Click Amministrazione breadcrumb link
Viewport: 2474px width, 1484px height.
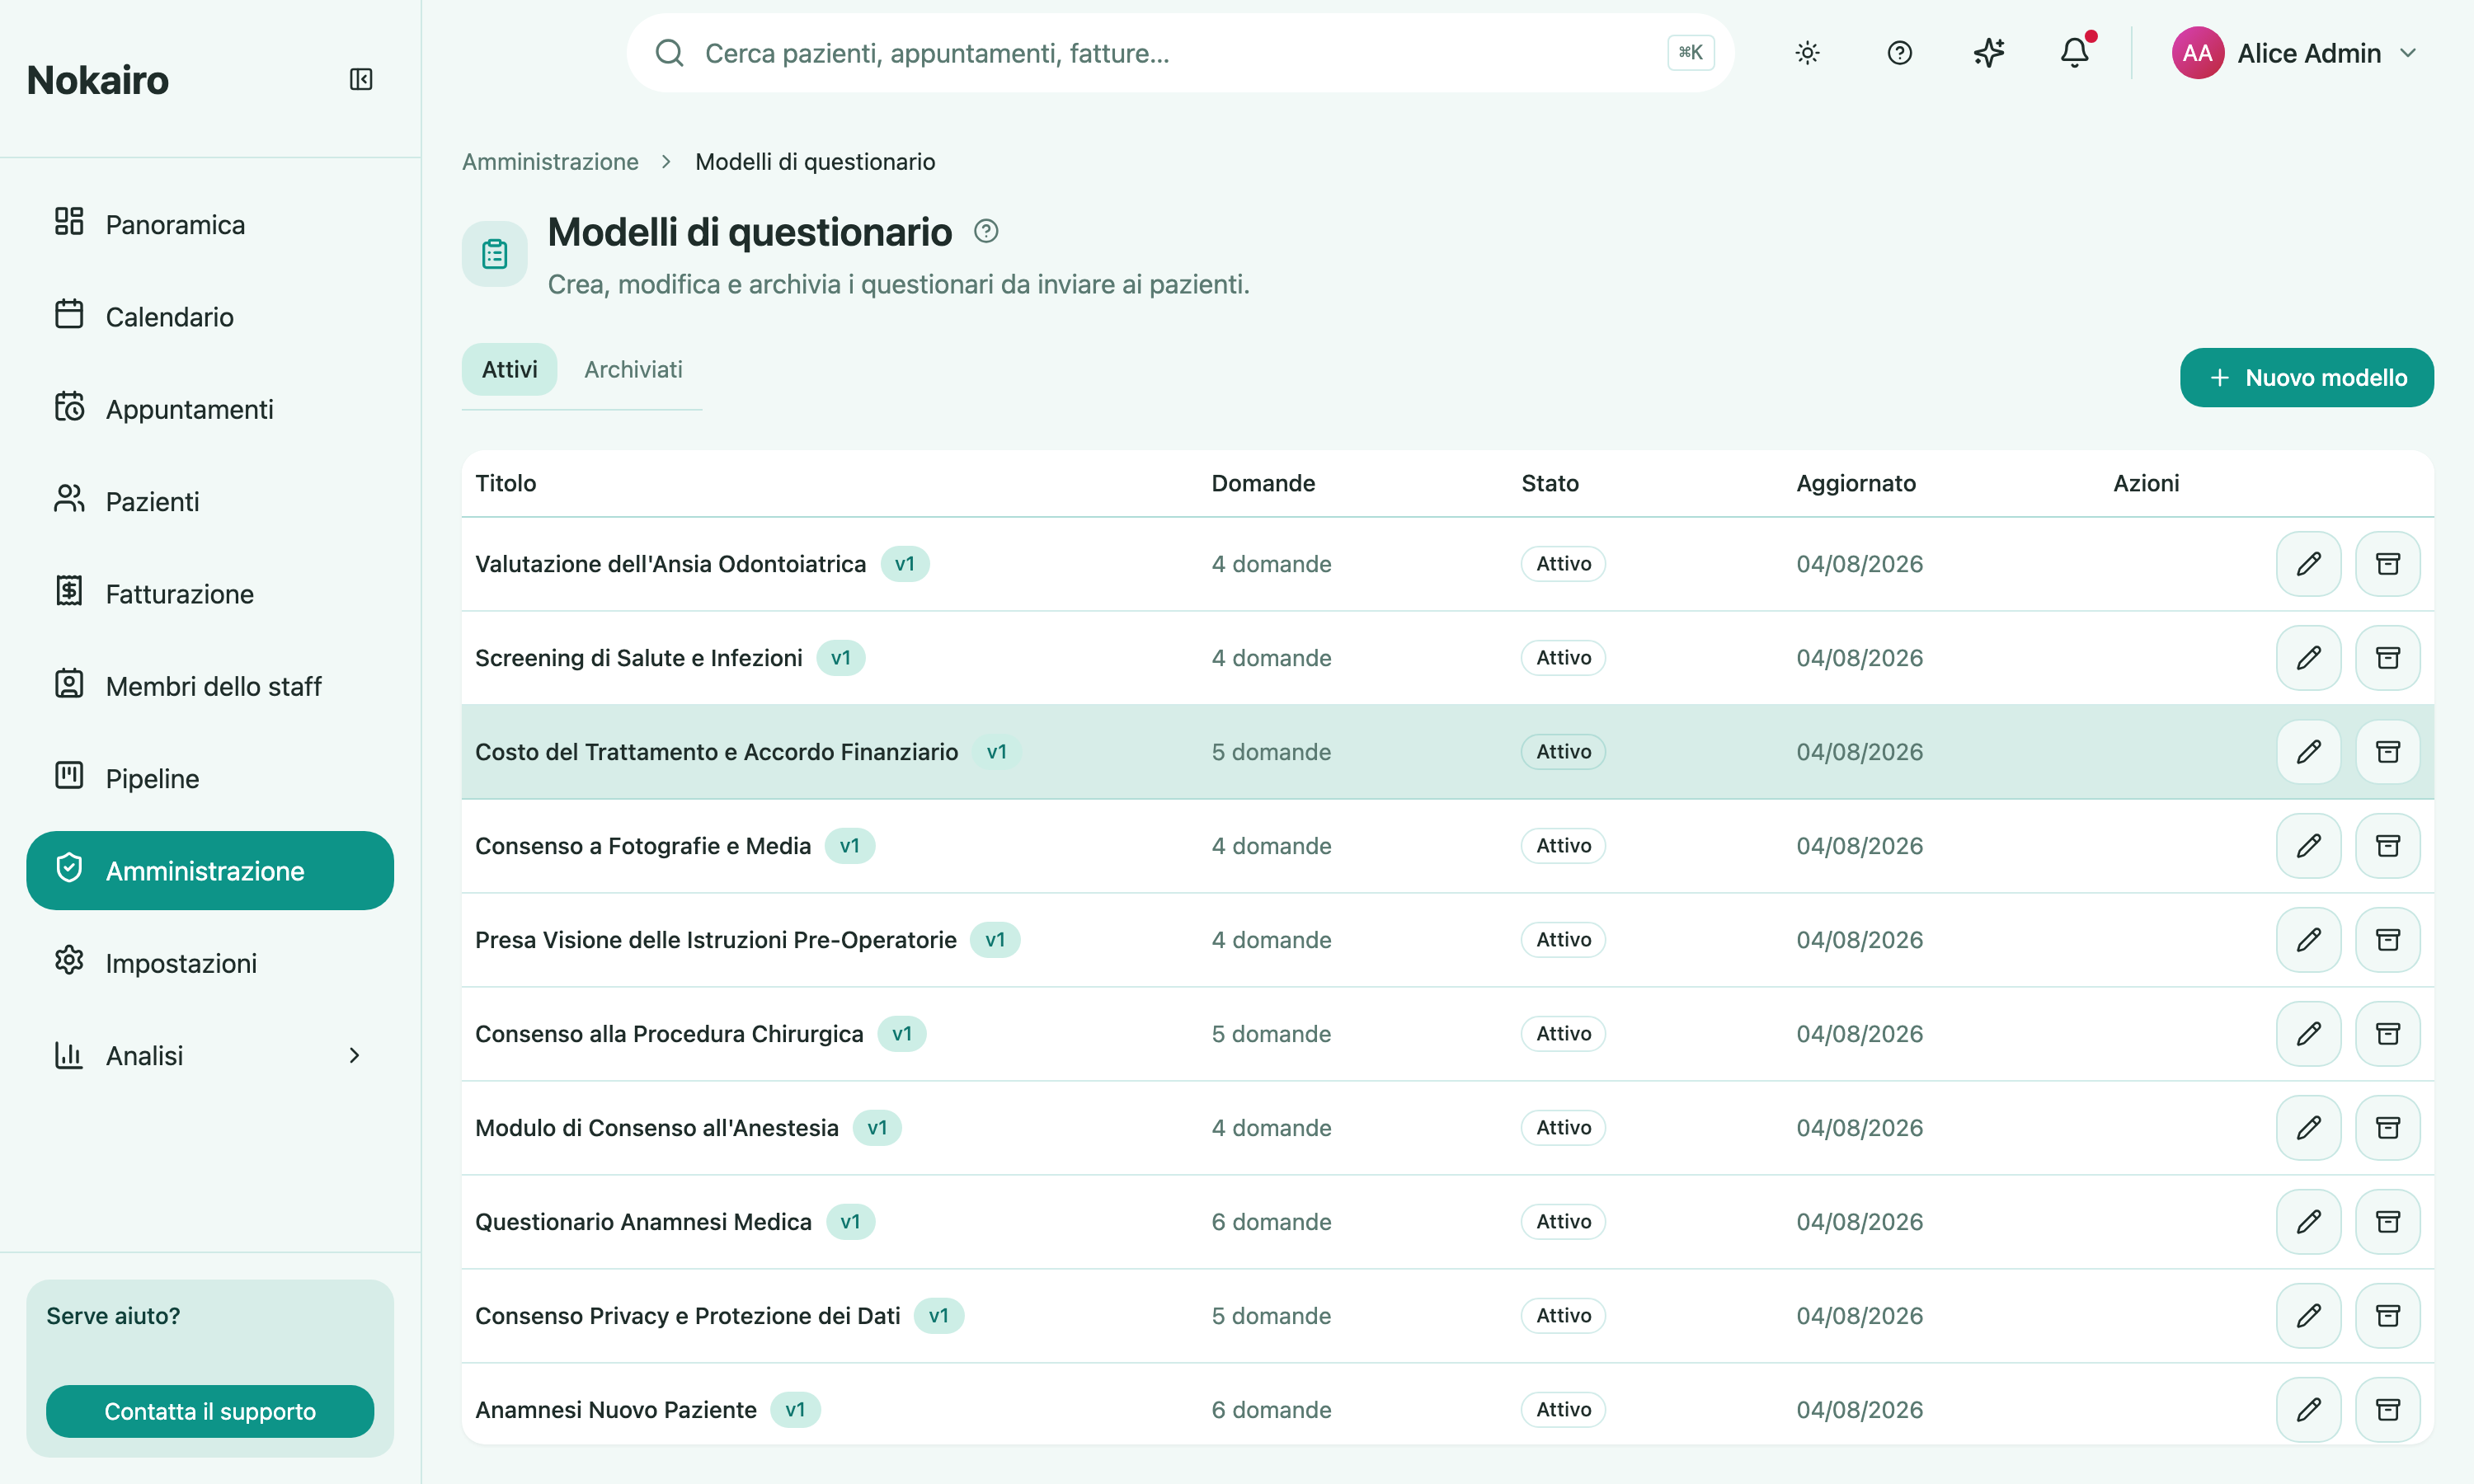pyautogui.click(x=550, y=161)
